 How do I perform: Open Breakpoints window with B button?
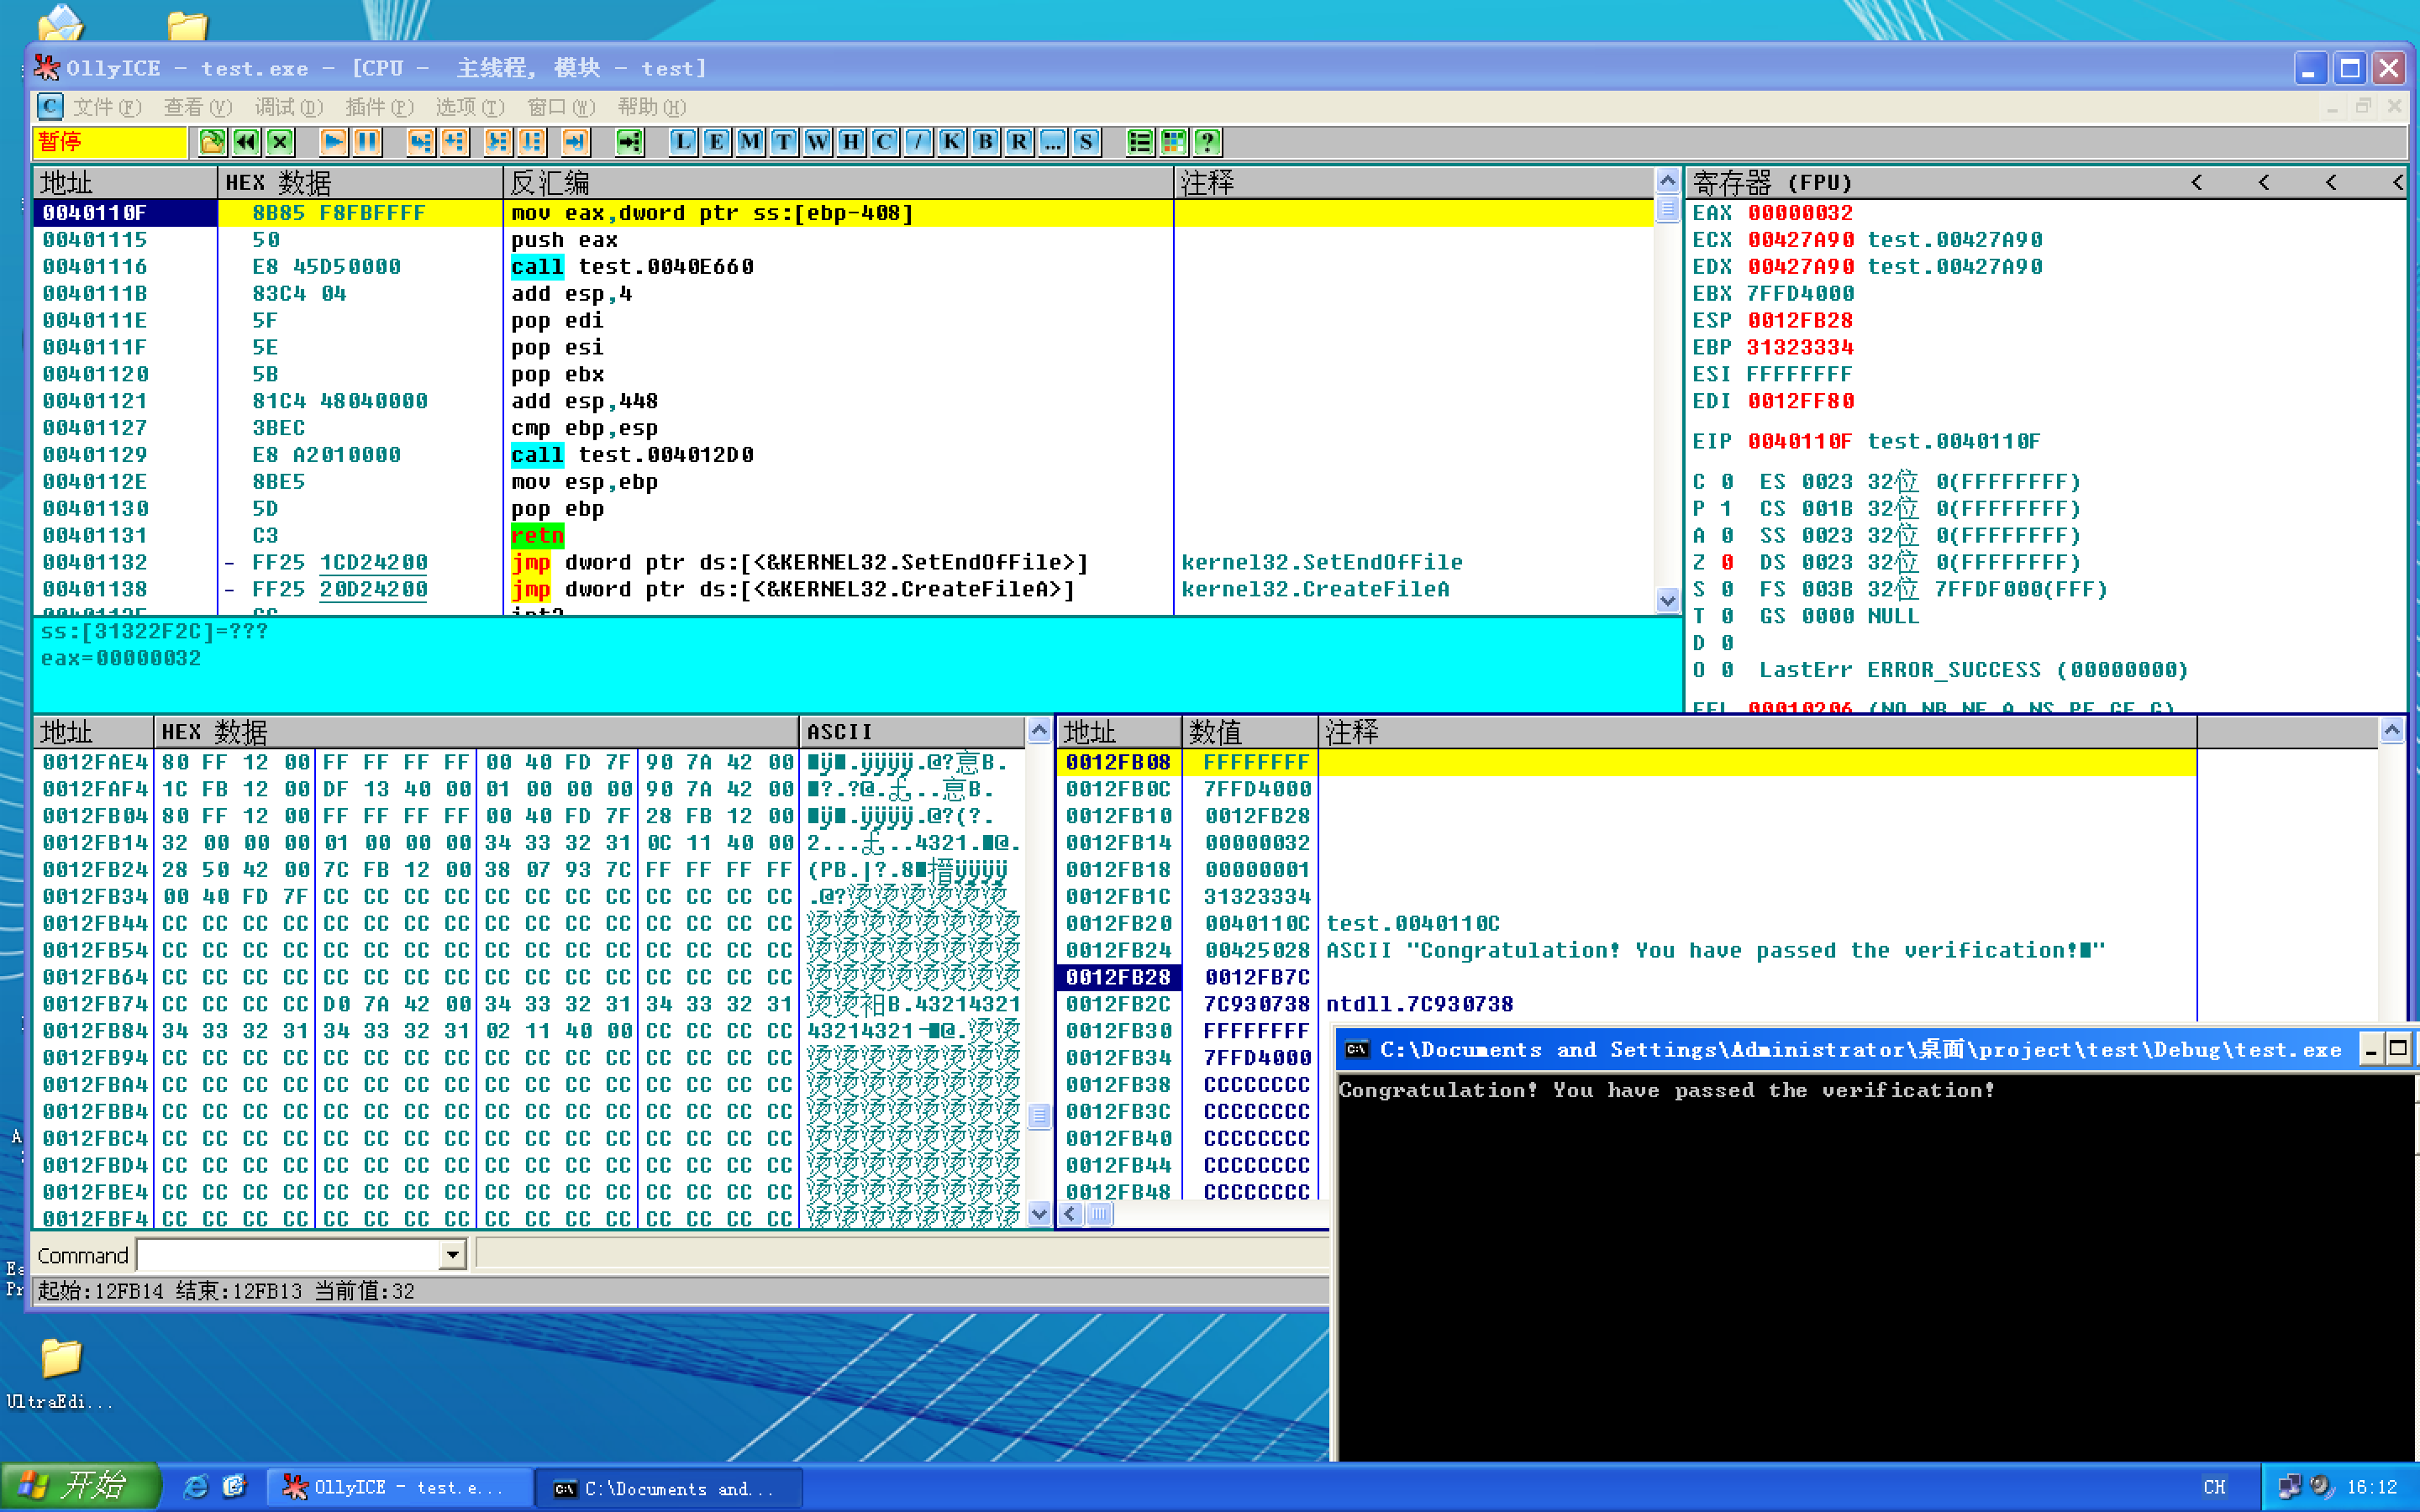point(985,142)
